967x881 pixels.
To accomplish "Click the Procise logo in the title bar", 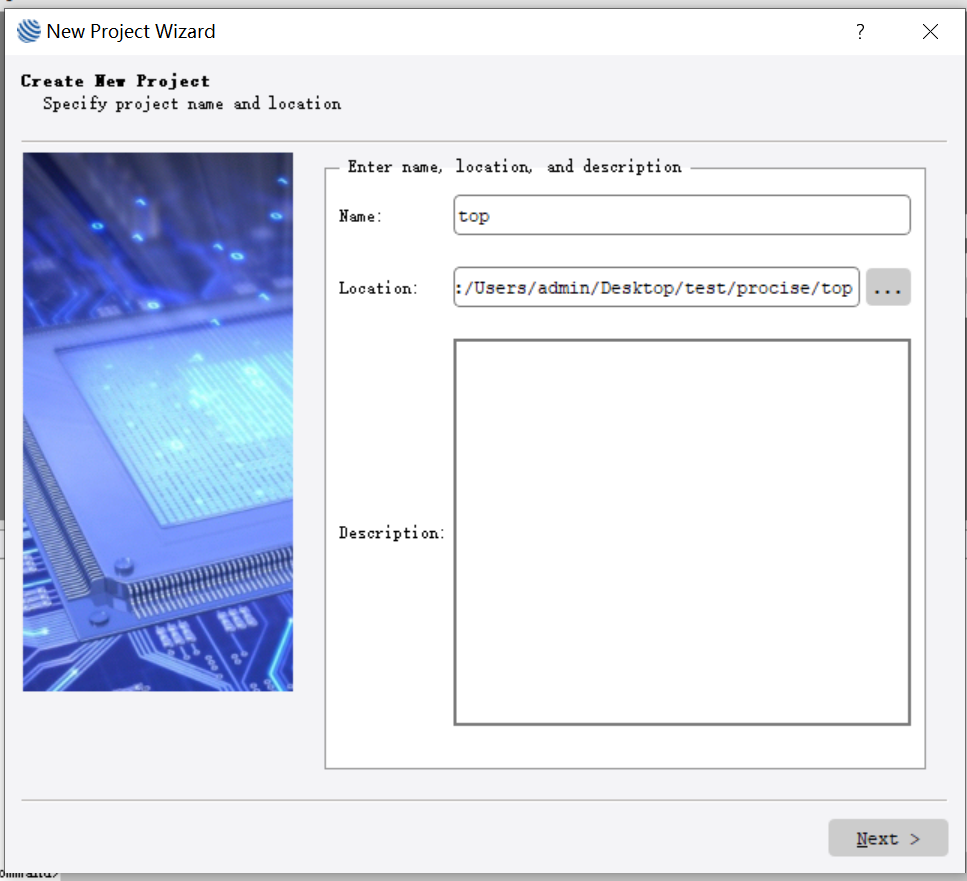I will tap(29, 32).
